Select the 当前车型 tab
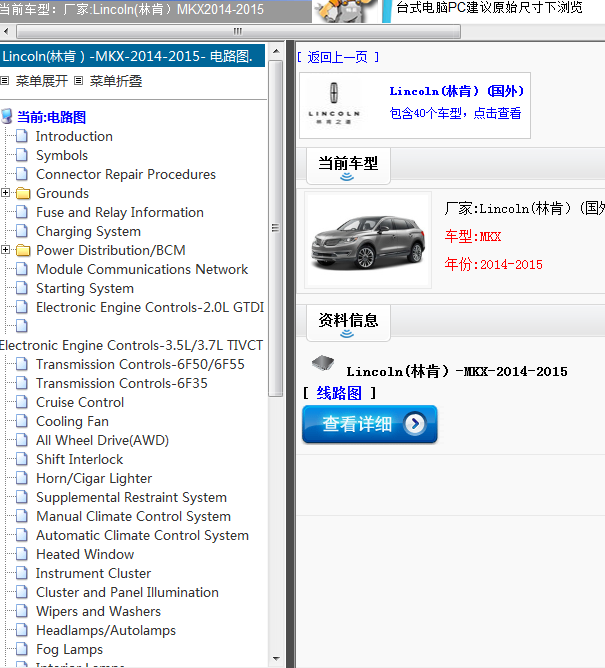Image resolution: width=605 pixels, height=668 pixels. pos(348,166)
